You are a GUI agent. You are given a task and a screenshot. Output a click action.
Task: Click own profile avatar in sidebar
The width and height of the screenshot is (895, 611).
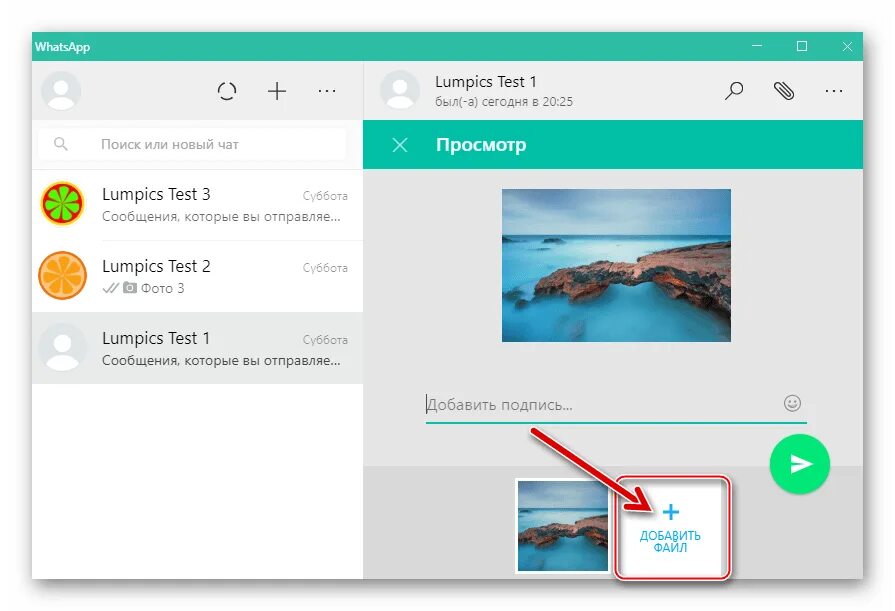coord(61,90)
